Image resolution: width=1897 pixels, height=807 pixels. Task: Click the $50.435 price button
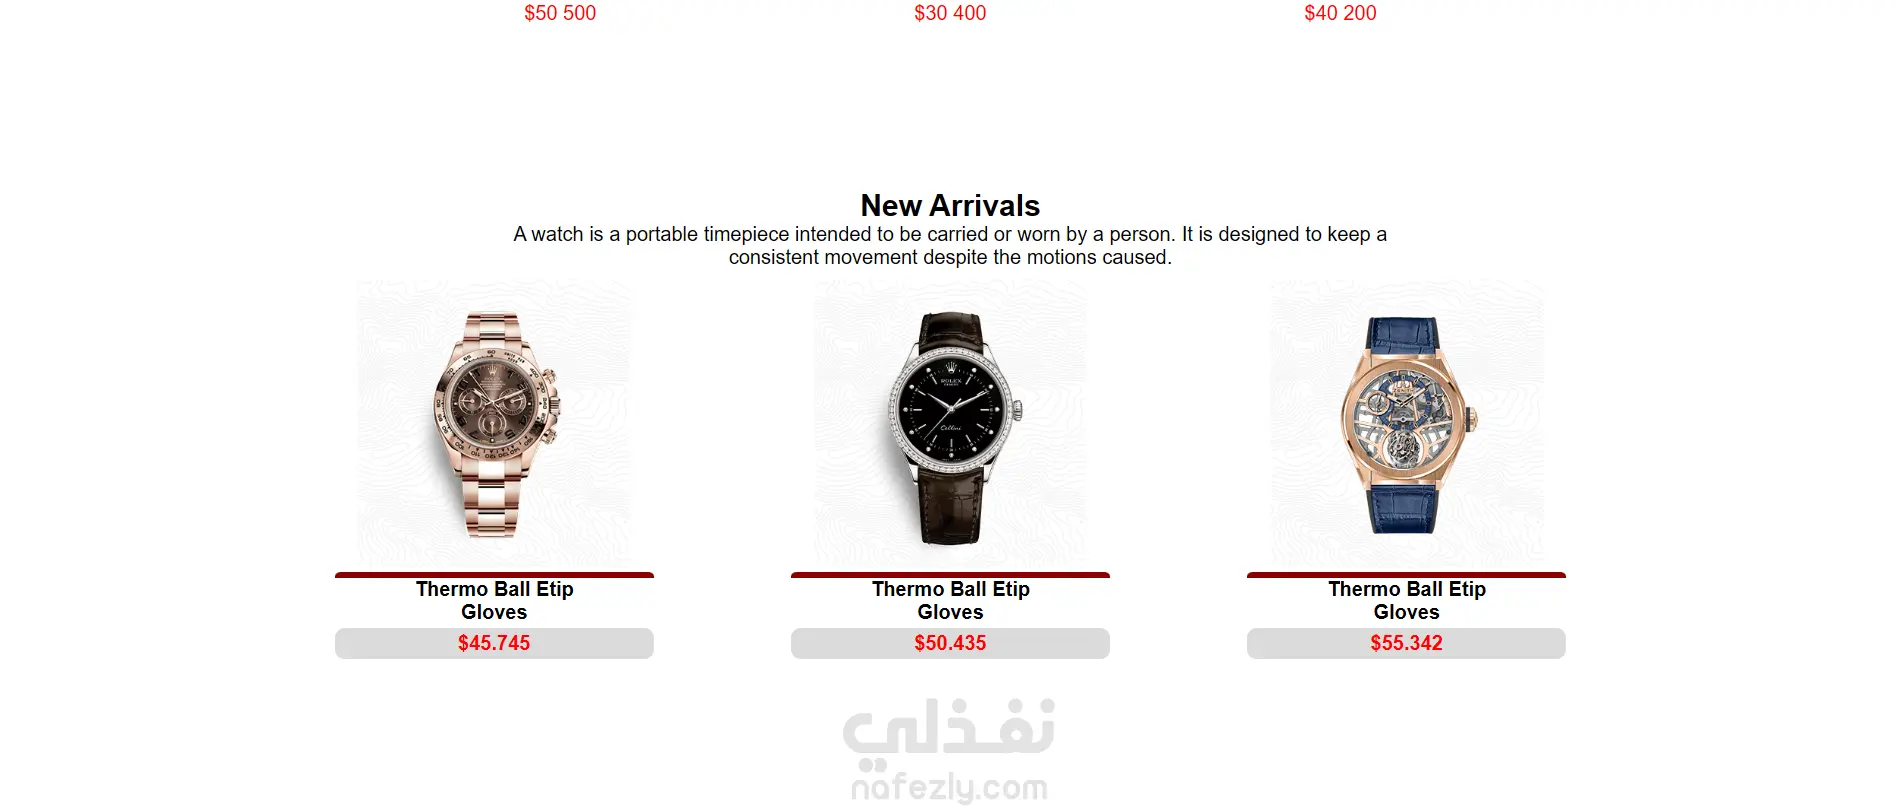pyautogui.click(x=950, y=643)
